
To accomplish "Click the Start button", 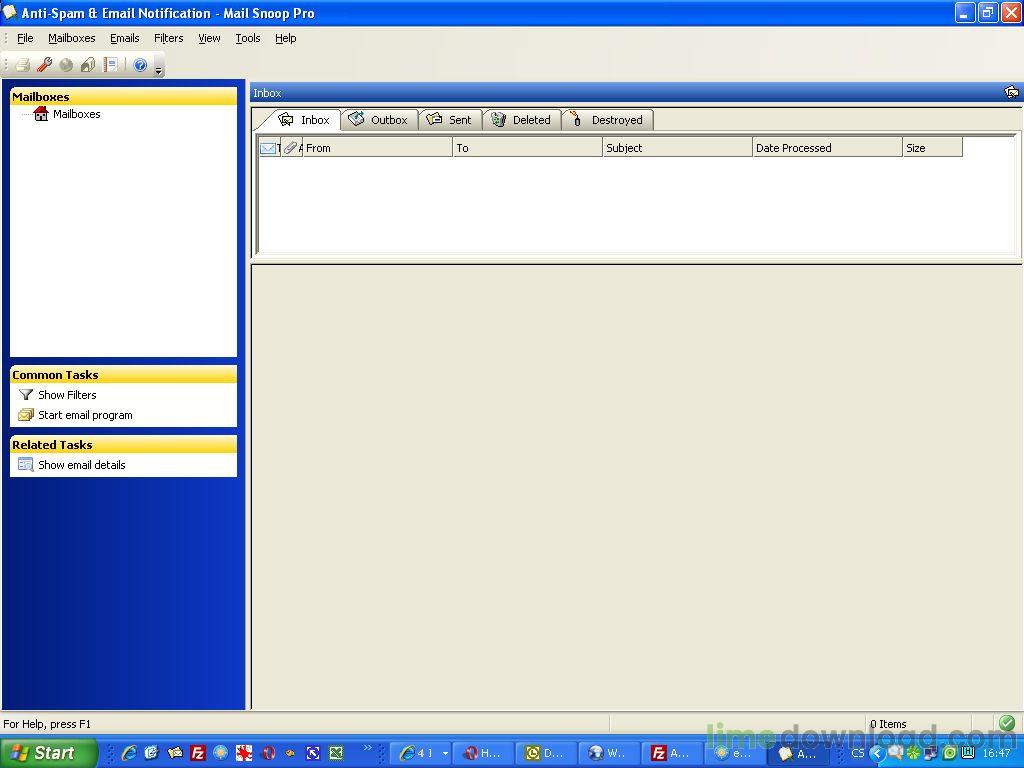I will (48, 753).
